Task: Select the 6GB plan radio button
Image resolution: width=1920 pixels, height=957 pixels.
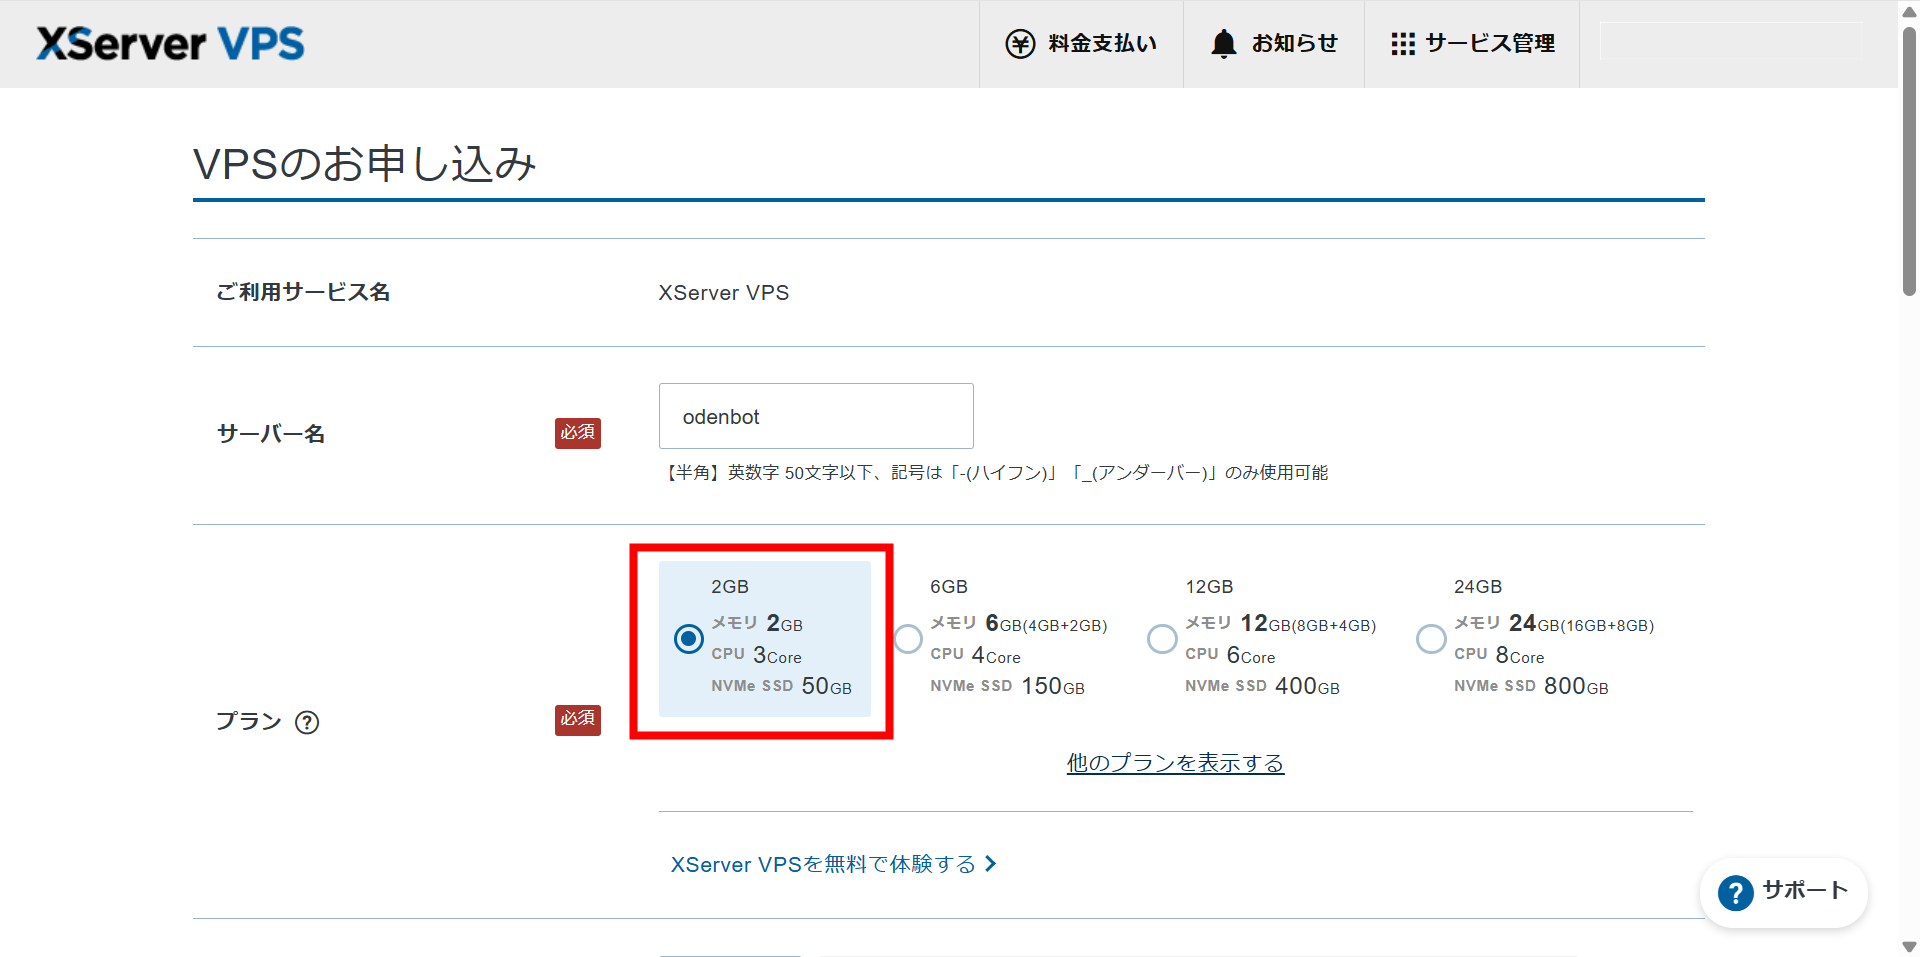Action: [908, 639]
